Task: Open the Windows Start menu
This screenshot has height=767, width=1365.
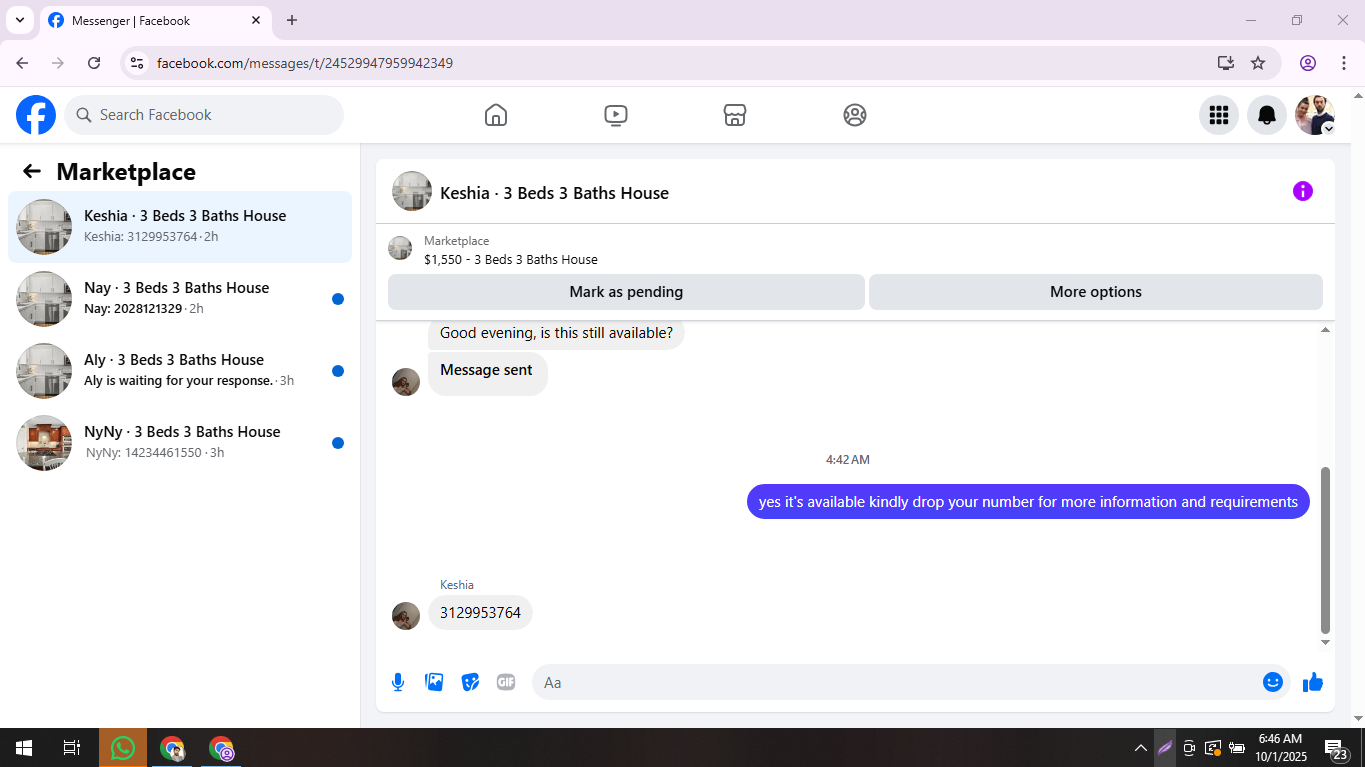Action: pos(24,748)
